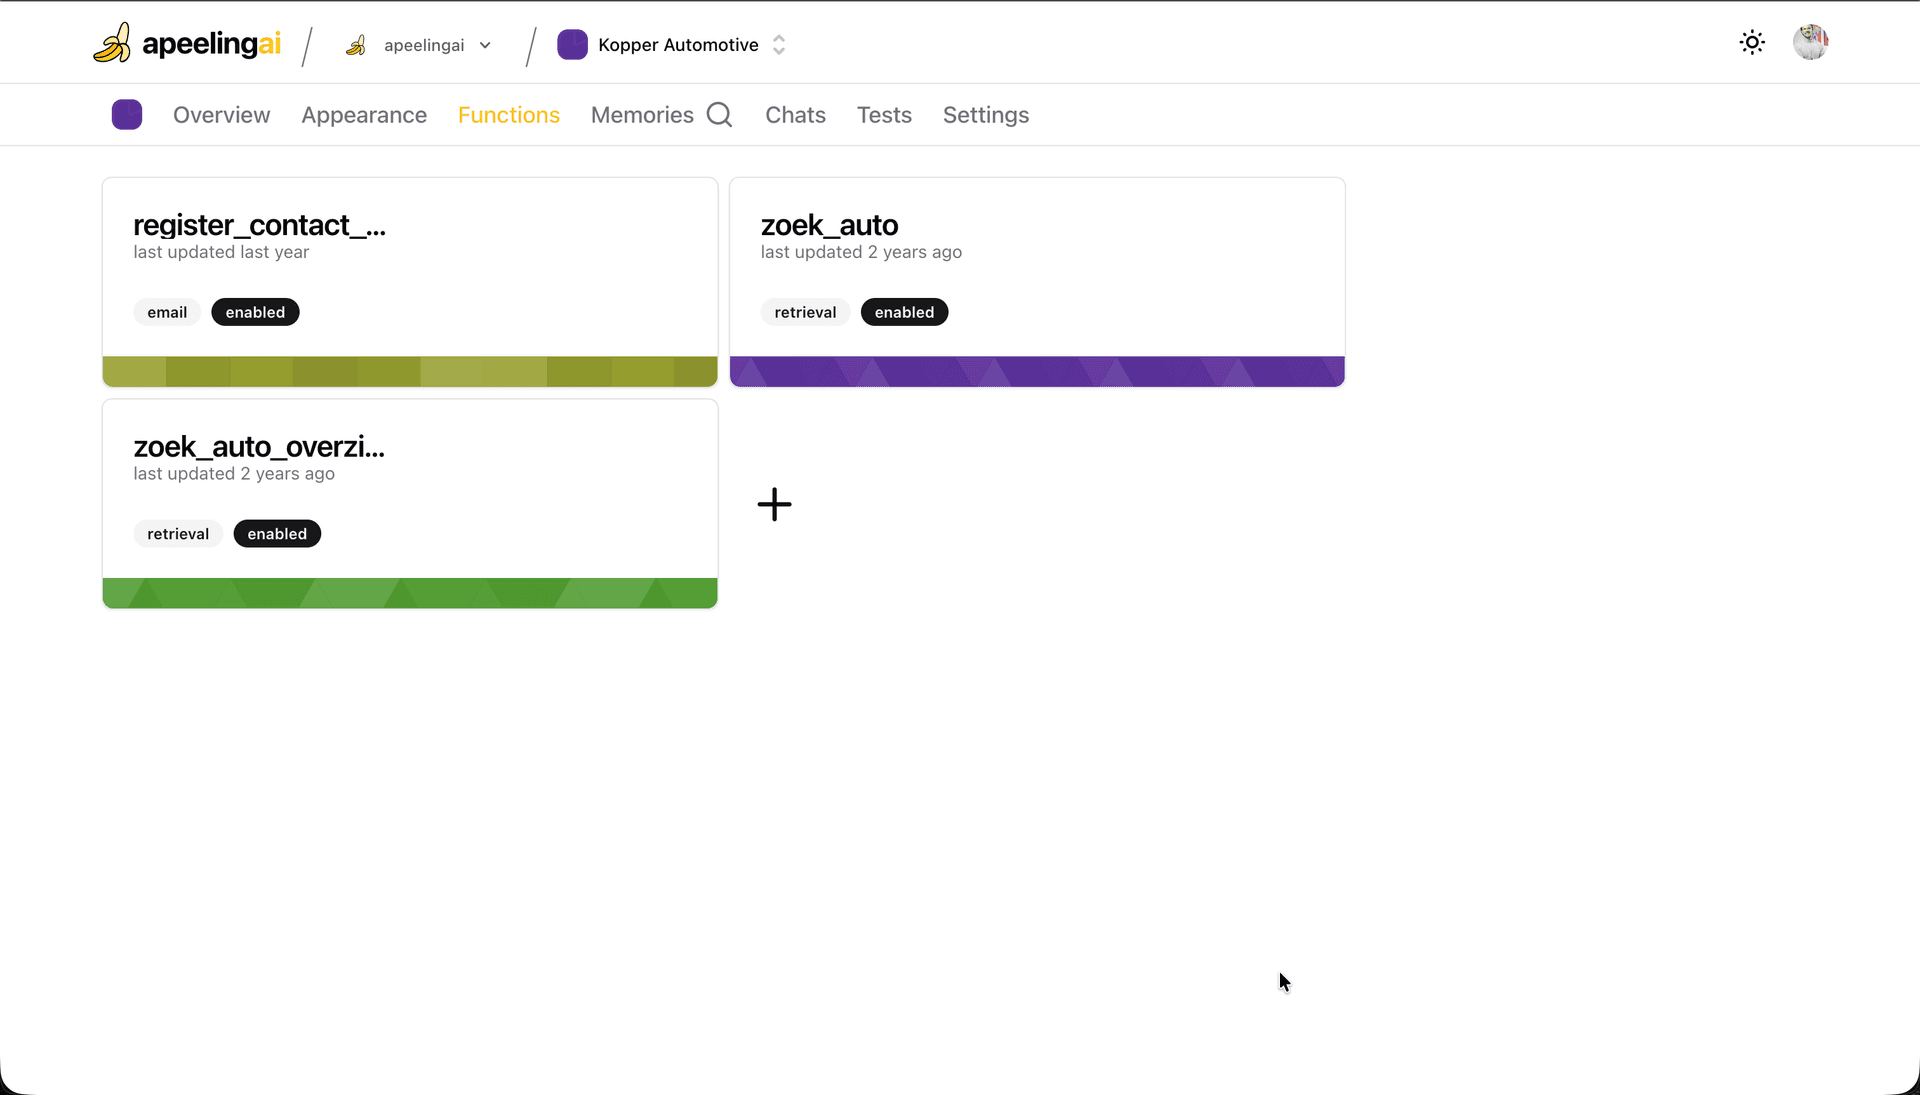The width and height of the screenshot is (1920, 1095).
Task: Click the small banana workspace icon
Action: click(356, 45)
